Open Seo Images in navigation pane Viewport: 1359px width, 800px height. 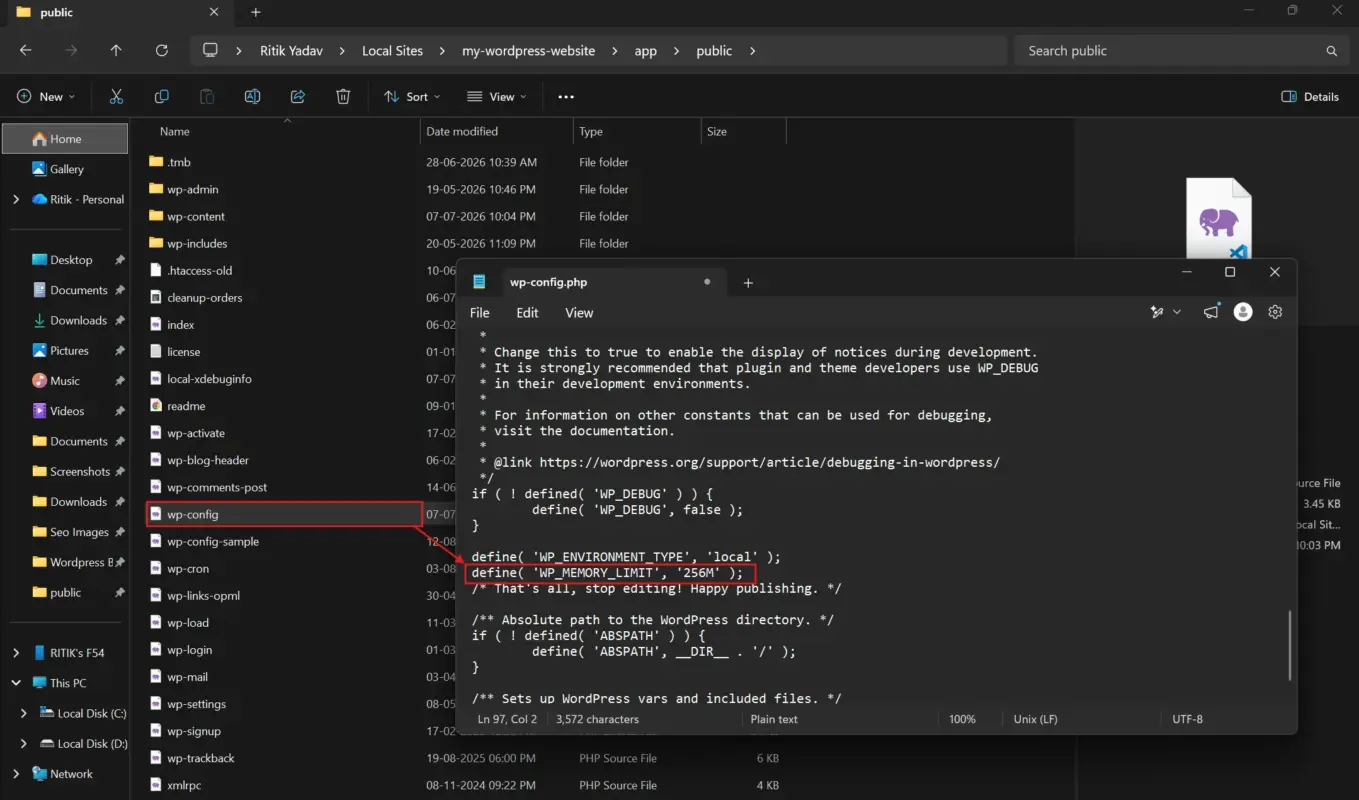click(78, 532)
